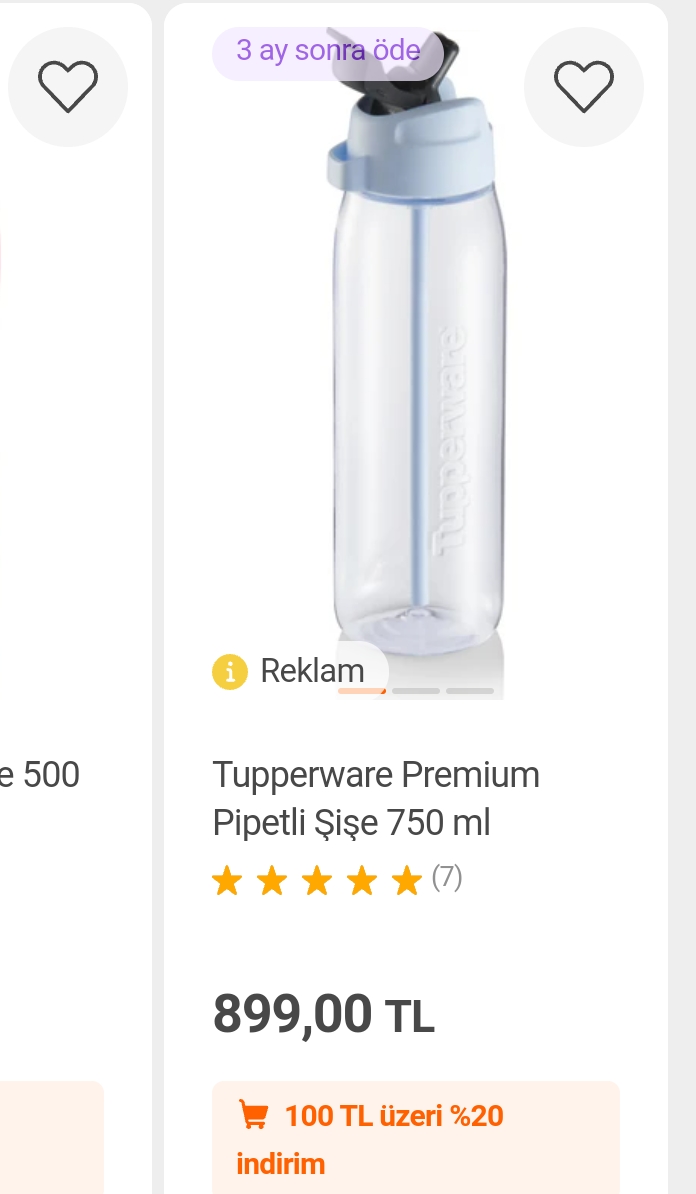Select the first image carousel indicator

tap(361, 690)
